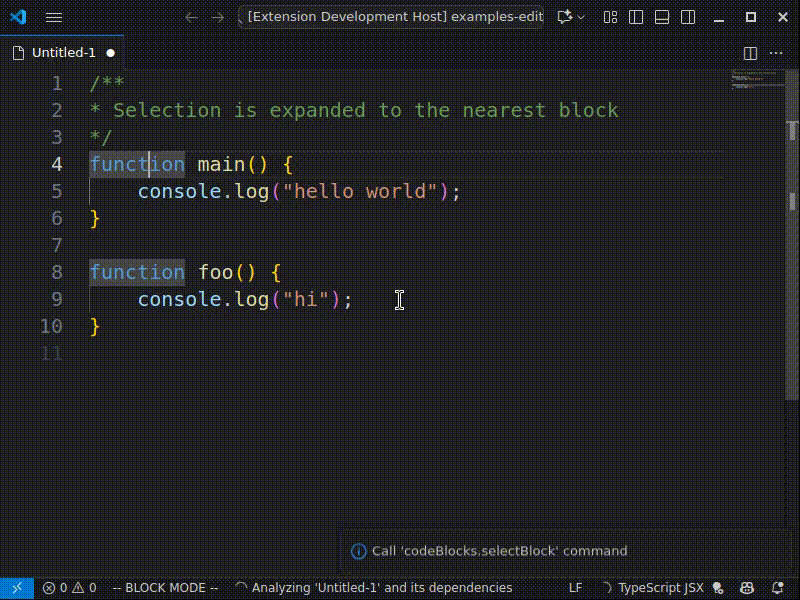Image resolution: width=800 pixels, height=600 pixels.
Task: Toggle the Secondary Side Bar visibility
Action: pyautogui.click(x=688, y=17)
